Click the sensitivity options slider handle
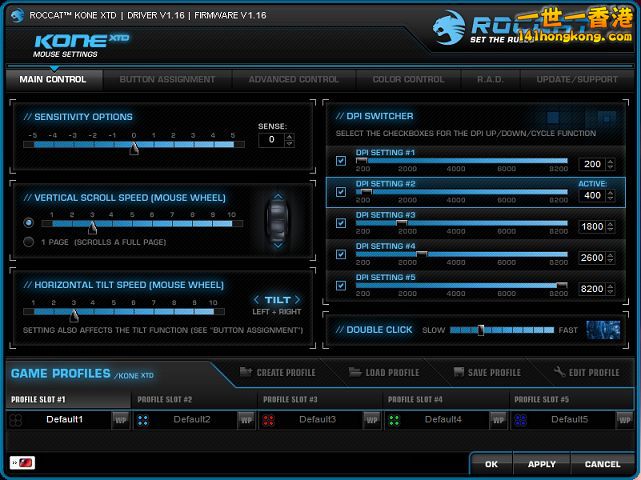The width and height of the screenshot is (641, 480). point(134,148)
